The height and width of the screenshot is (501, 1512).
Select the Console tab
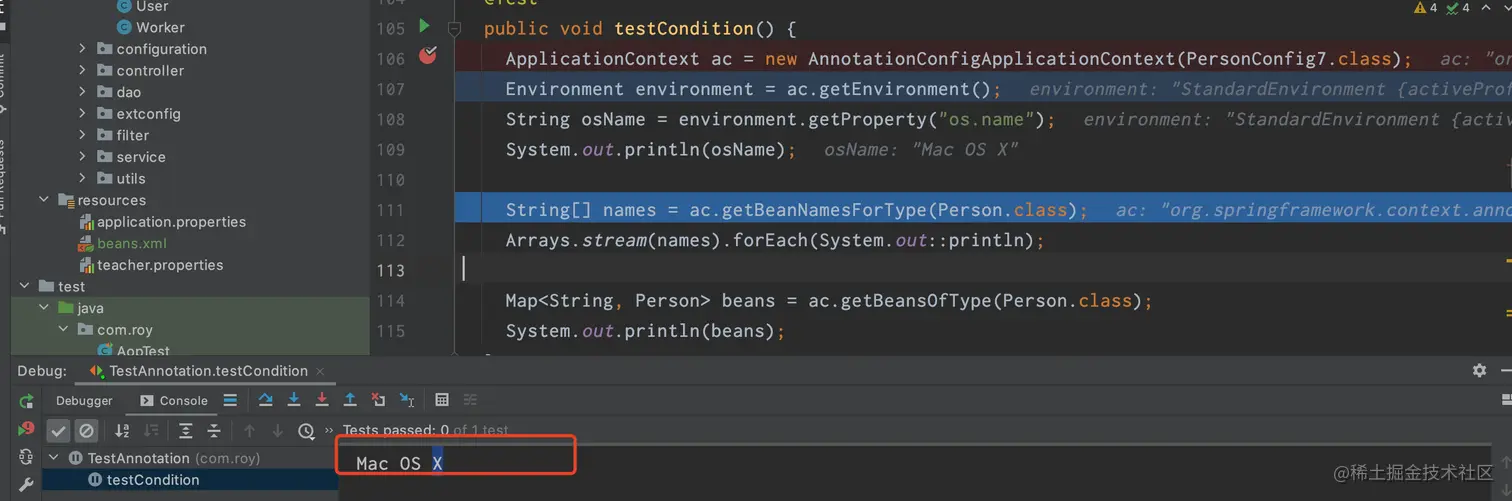coord(175,401)
